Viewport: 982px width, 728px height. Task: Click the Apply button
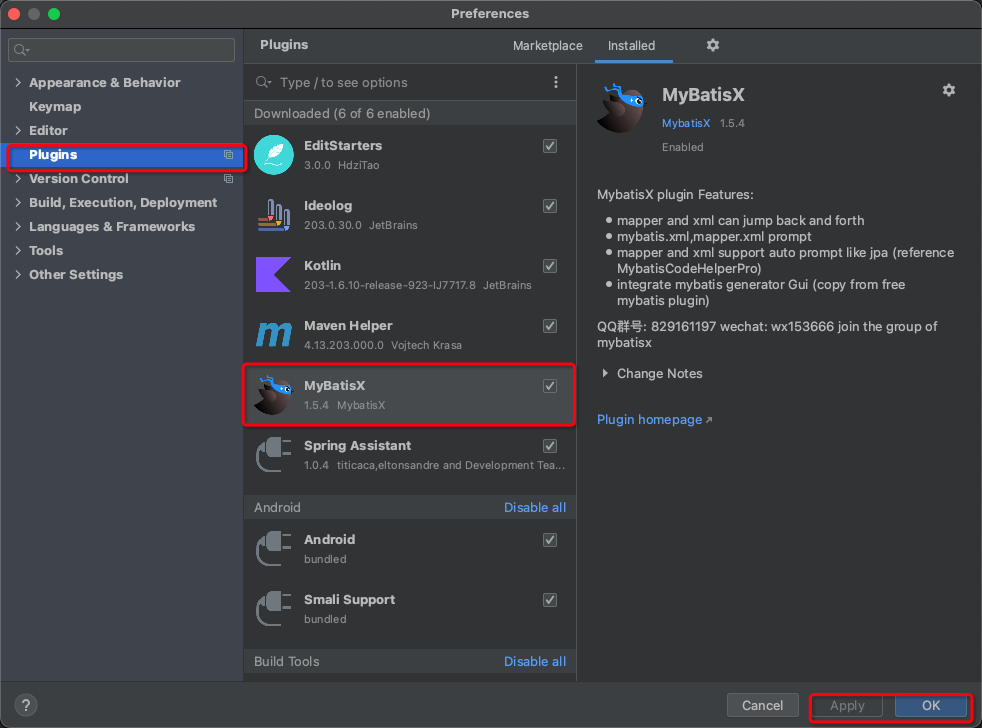(x=847, y=705)
